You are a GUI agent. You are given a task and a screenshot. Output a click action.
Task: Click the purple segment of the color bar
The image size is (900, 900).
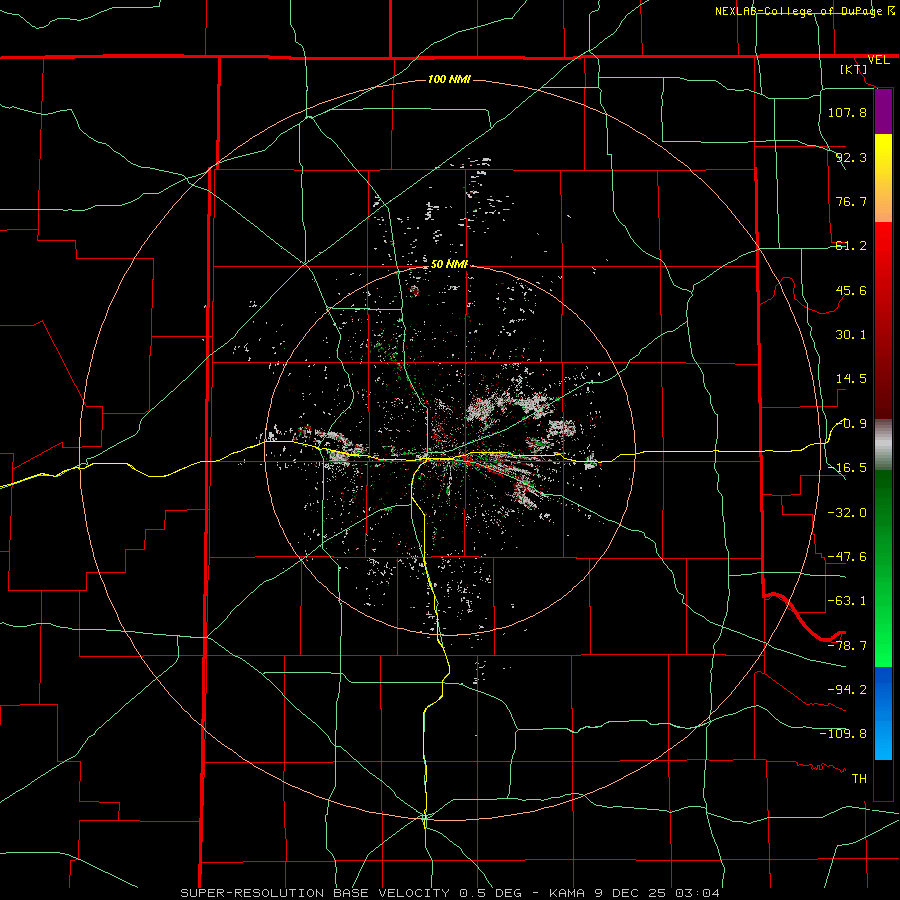[883, 111]
